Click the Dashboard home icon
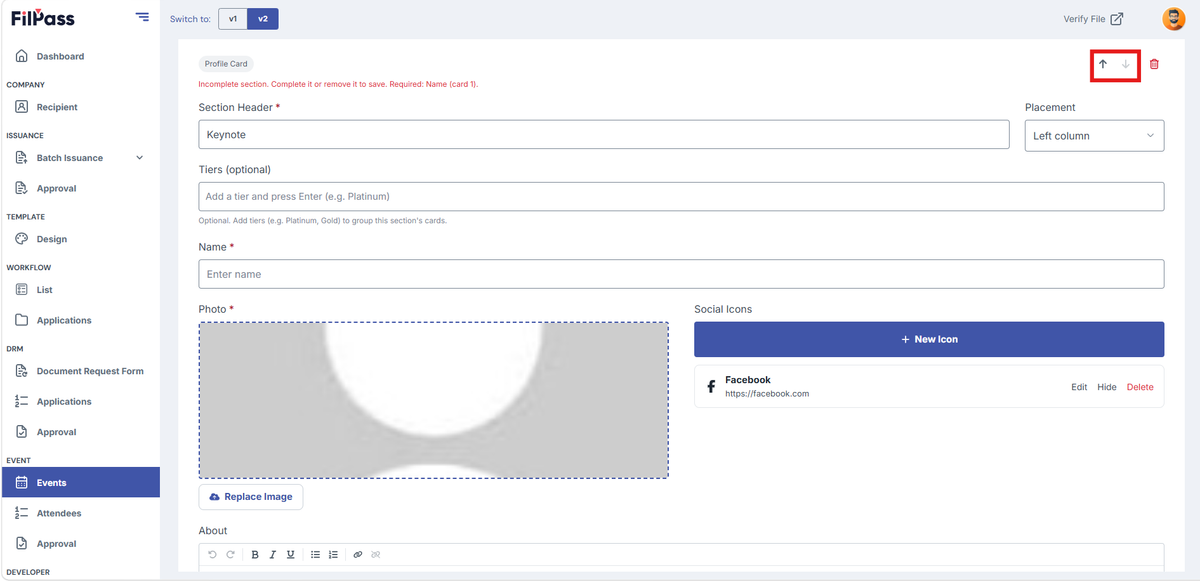 21,56
